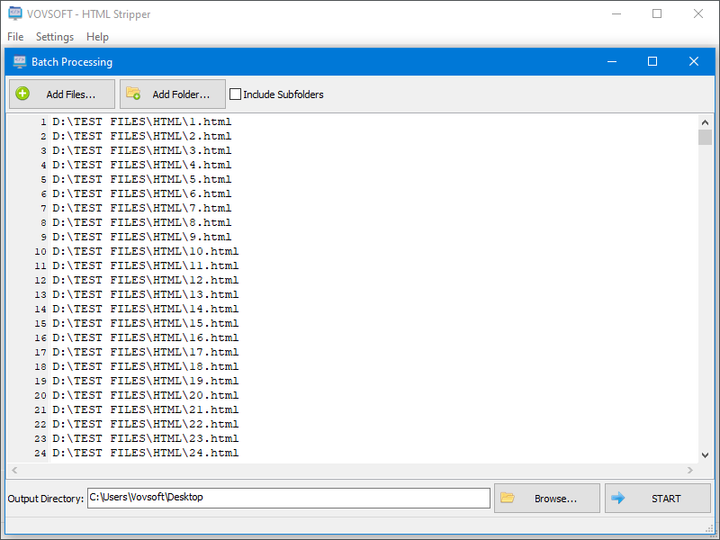Select line D:\TEST FILES\HTML\11.html
720x540 pixels.
point(146,266)
